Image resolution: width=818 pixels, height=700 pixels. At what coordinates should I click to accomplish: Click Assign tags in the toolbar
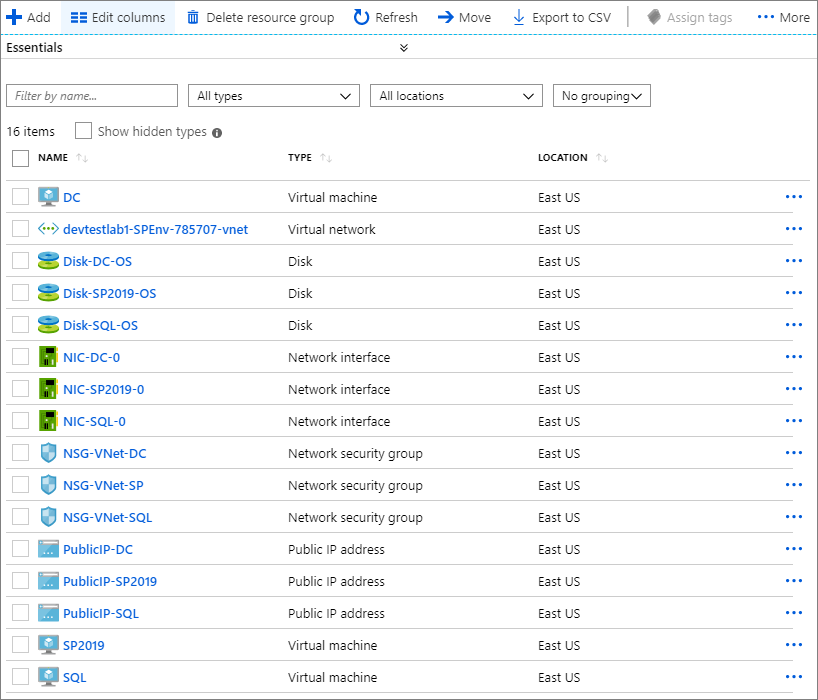[690, 17]
